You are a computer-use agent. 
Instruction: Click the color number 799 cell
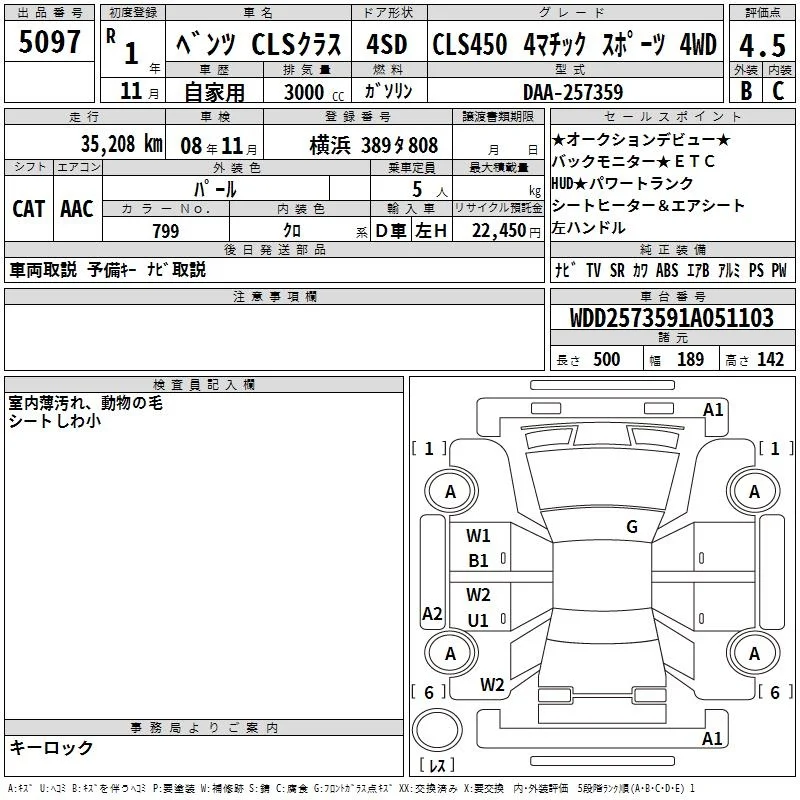(166, 230)
